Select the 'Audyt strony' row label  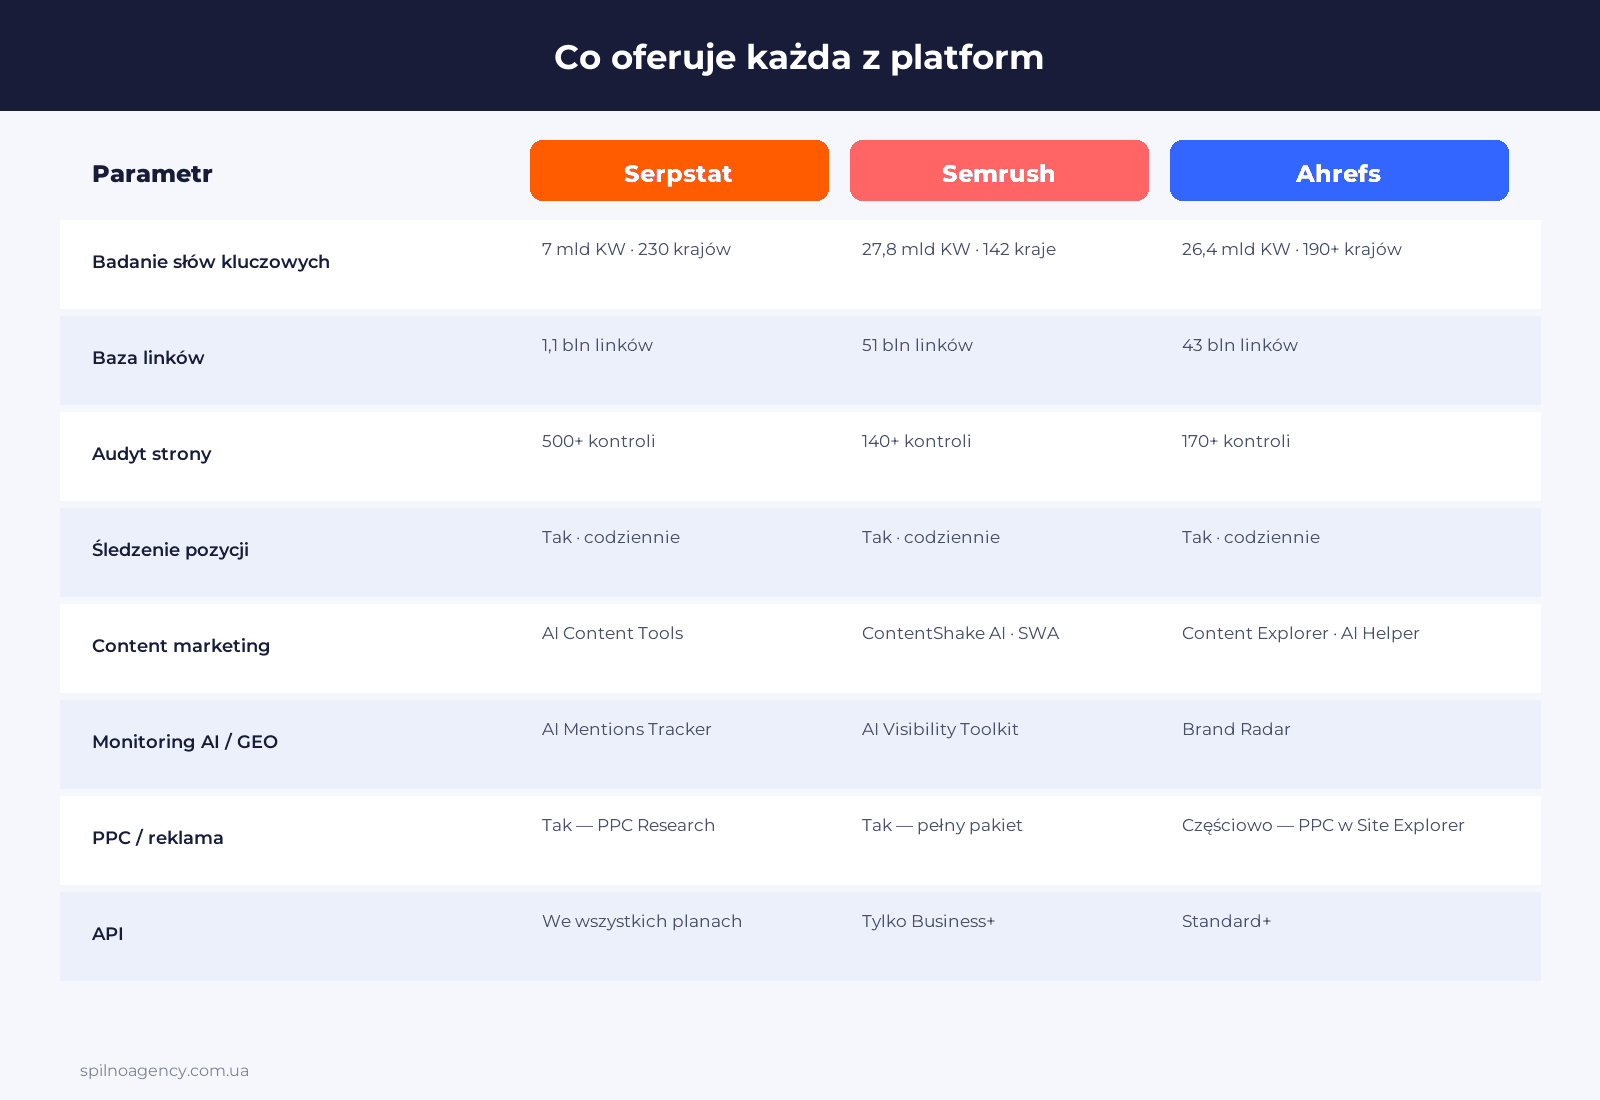point(152,454)
